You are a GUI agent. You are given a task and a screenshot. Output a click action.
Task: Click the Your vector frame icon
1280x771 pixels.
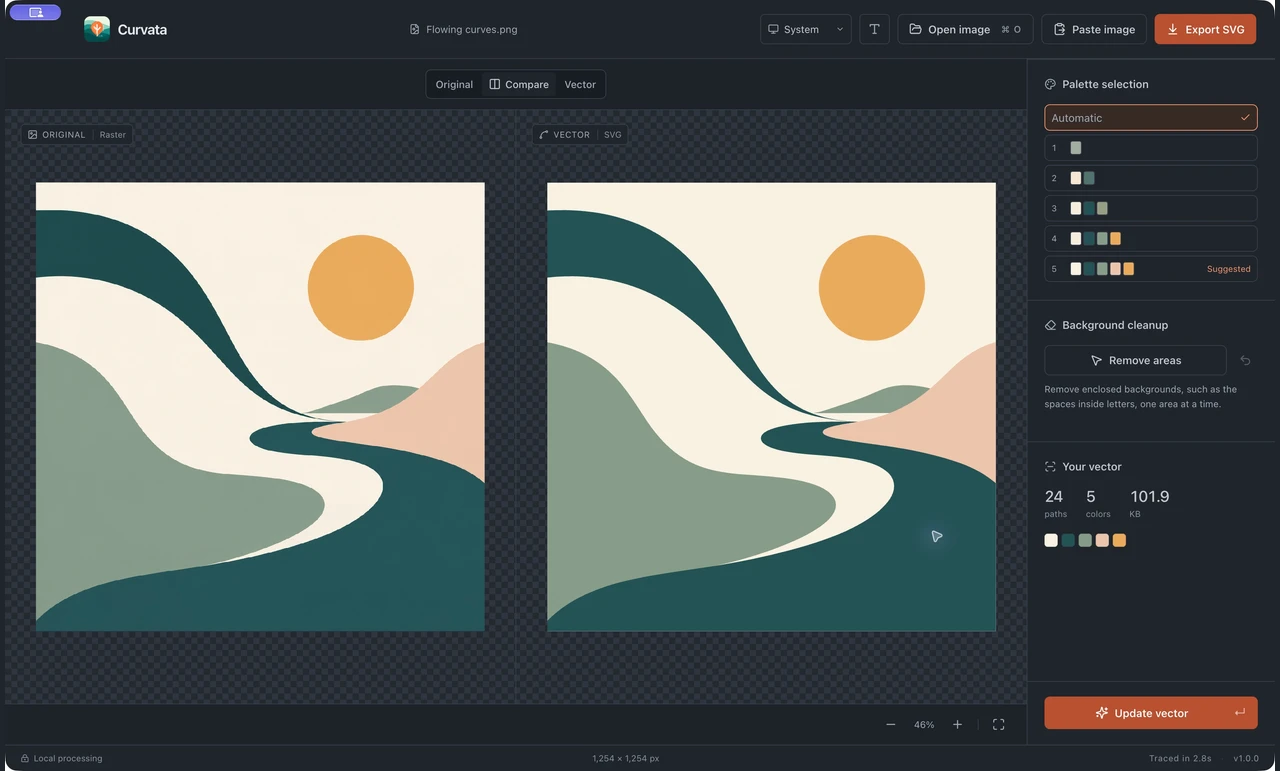pos(1050,466)
